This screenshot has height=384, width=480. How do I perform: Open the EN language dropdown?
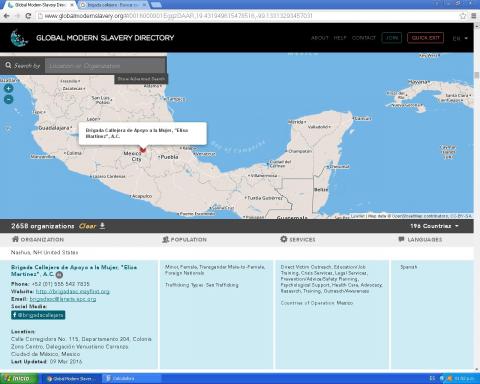coord(460,38)
